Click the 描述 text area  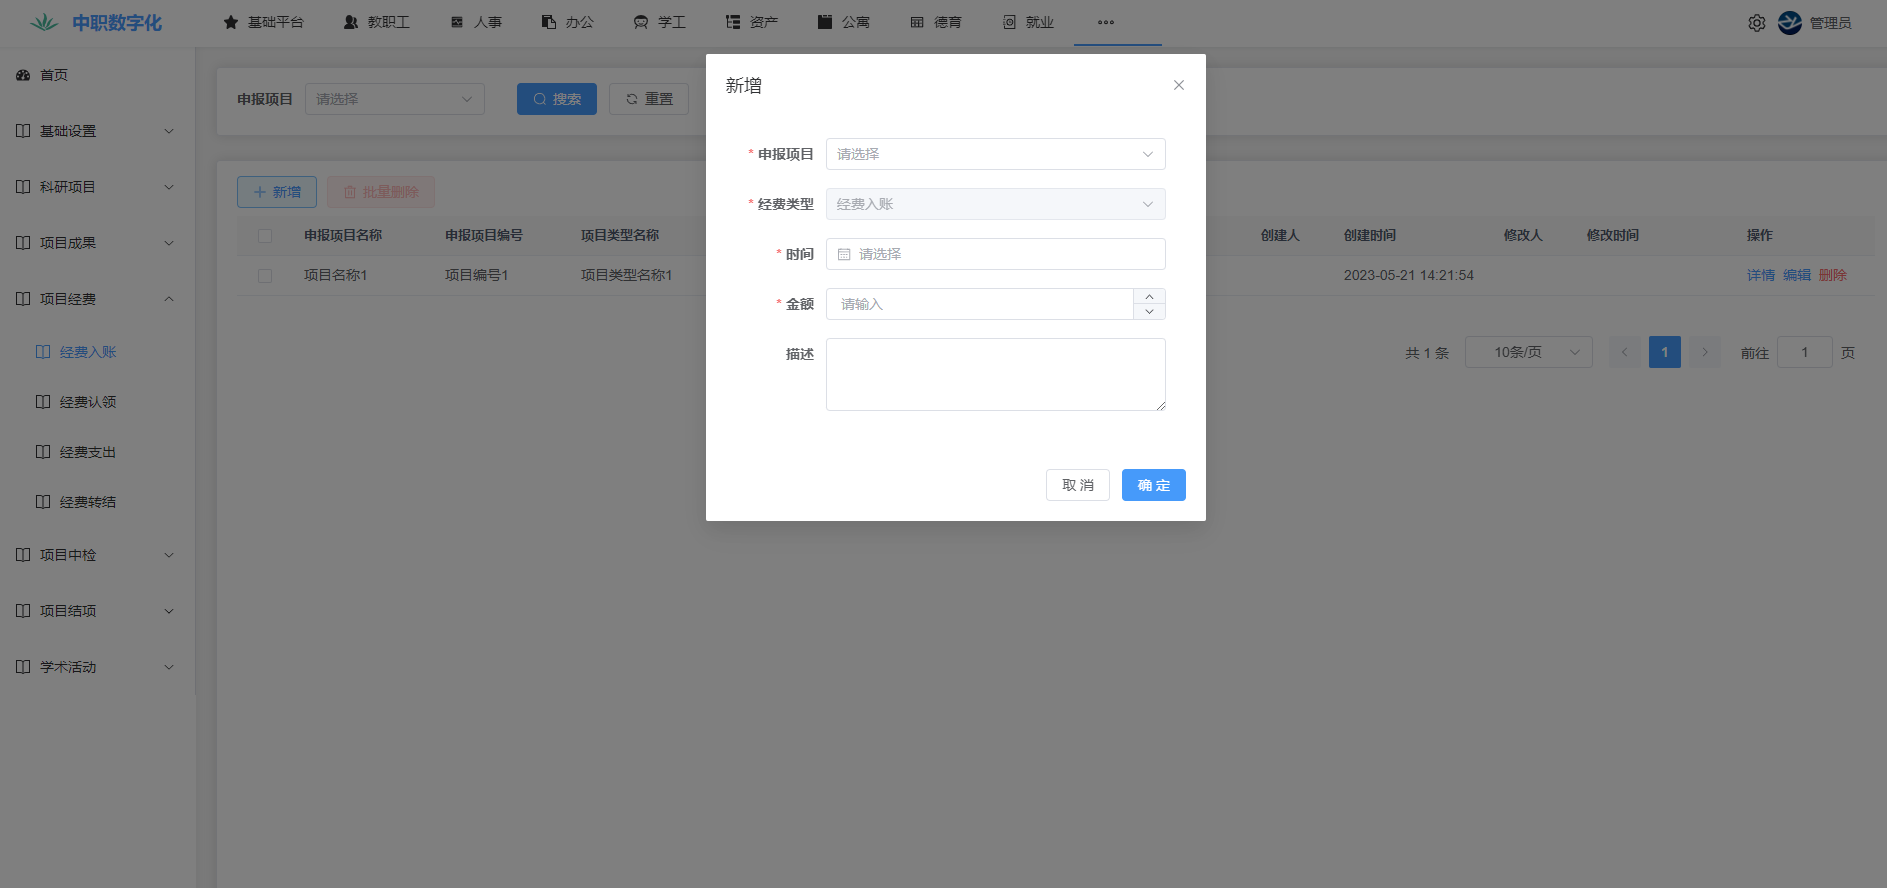point(995,374)
